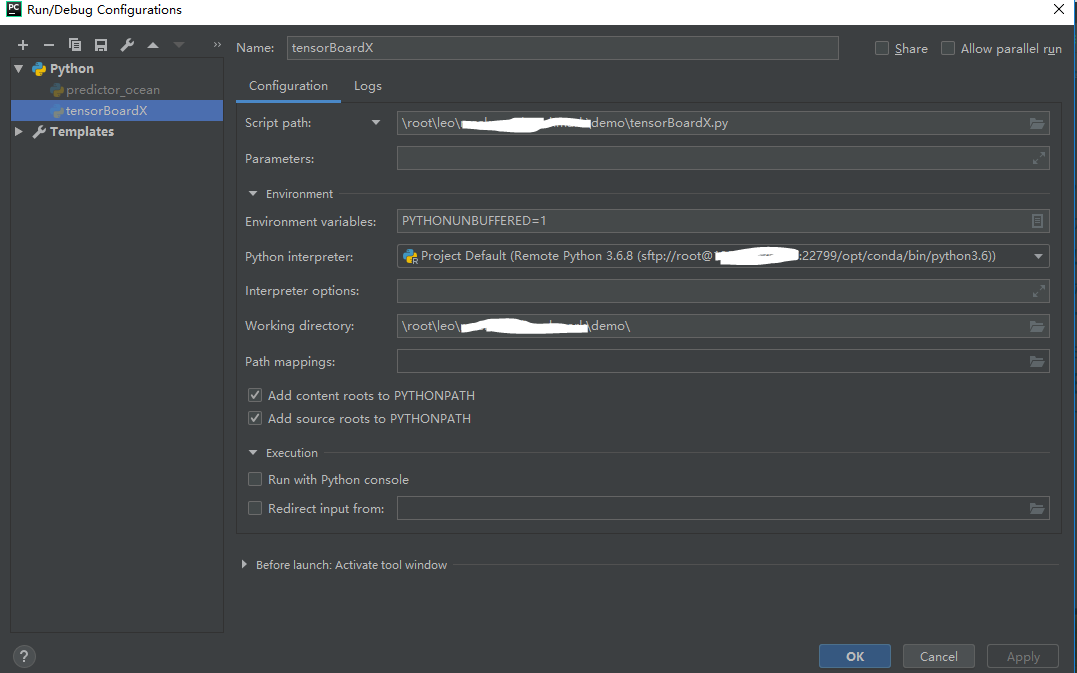Screen dimensions: 1077x673
Task: Collapse the Execution section
Action: pos(253,453)
